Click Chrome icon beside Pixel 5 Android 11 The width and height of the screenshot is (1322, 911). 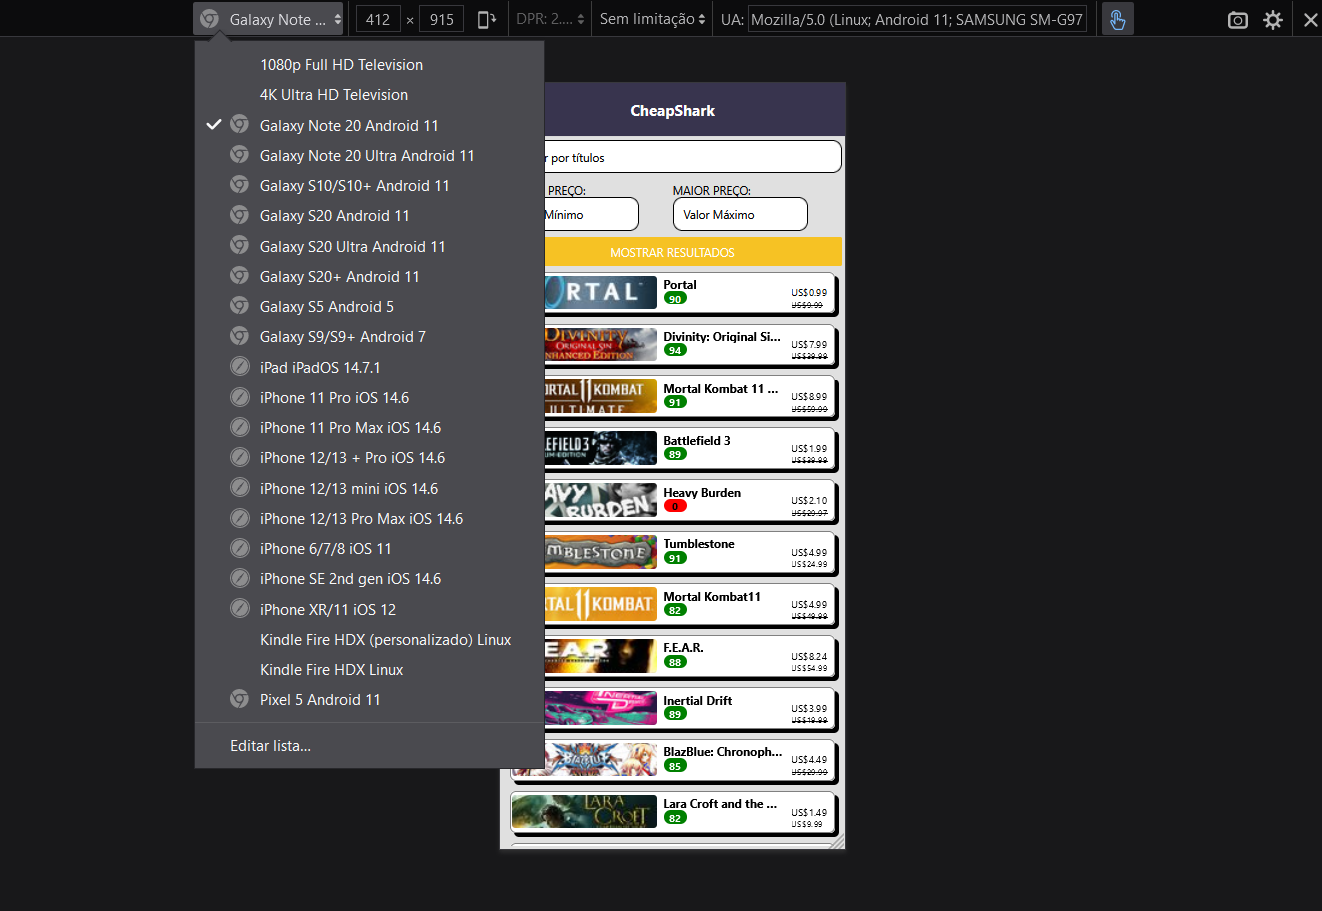[x=239, y=699]
